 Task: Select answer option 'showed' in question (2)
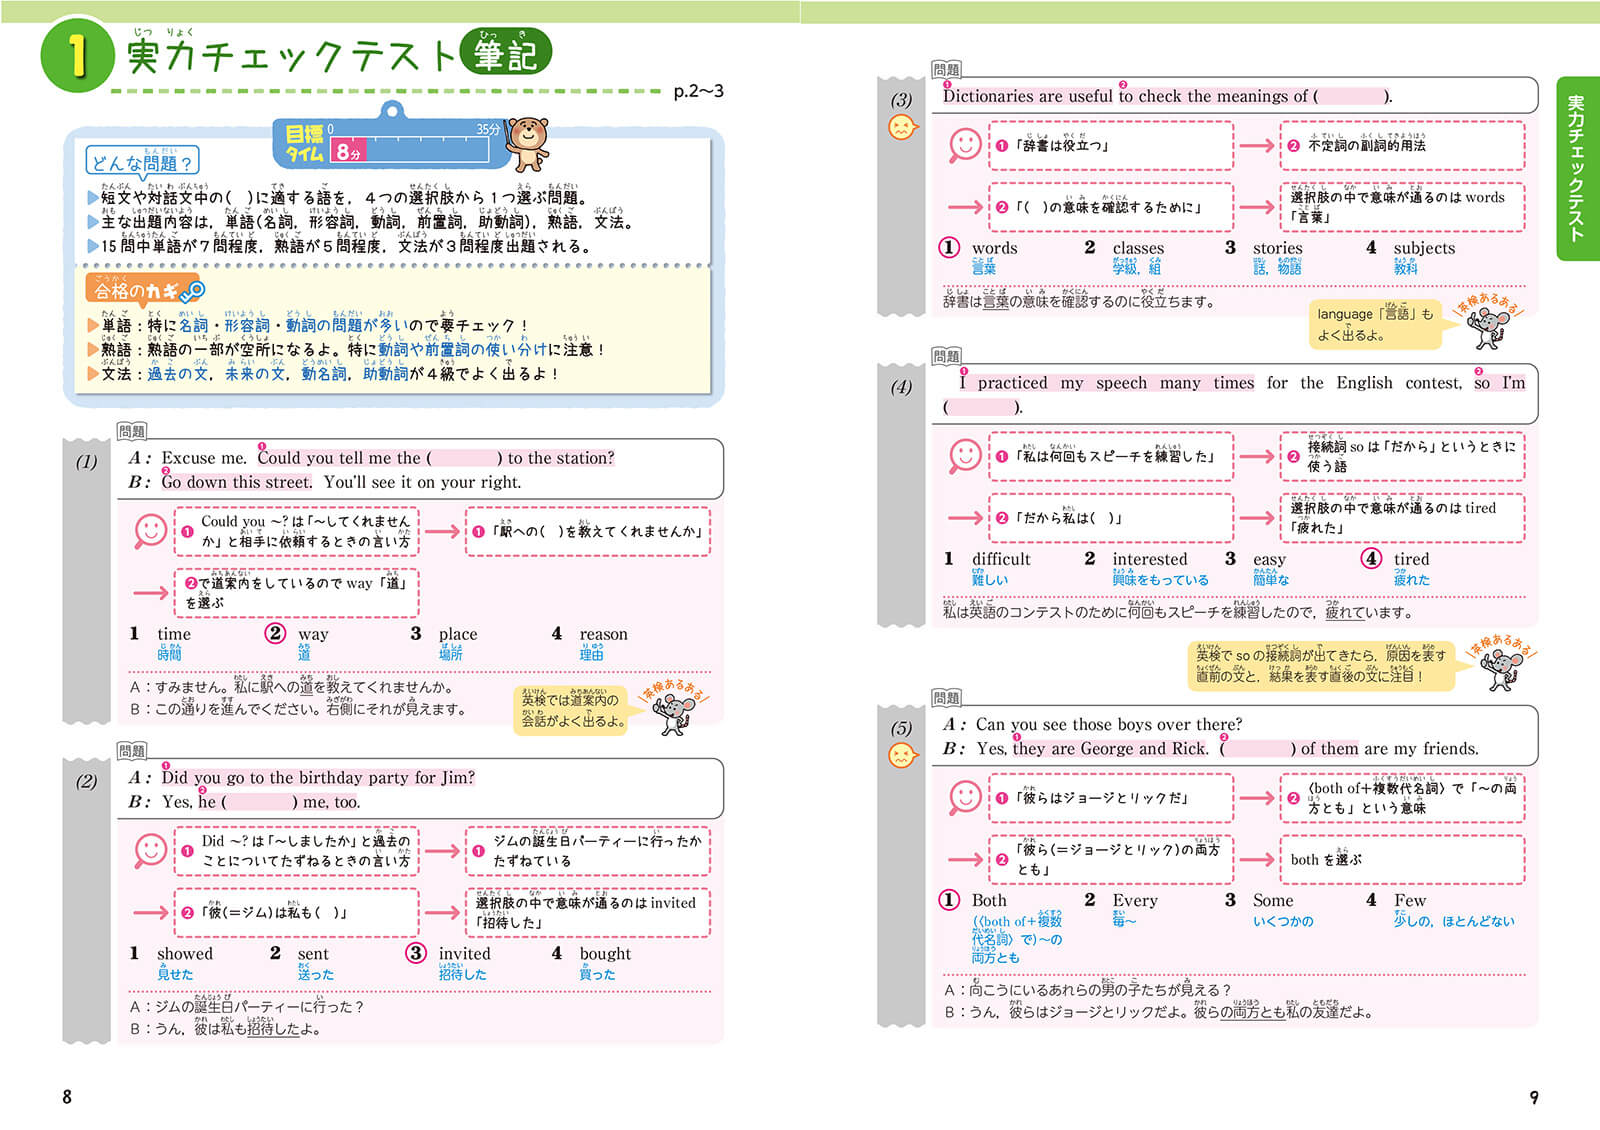click(x=185, y=954)
